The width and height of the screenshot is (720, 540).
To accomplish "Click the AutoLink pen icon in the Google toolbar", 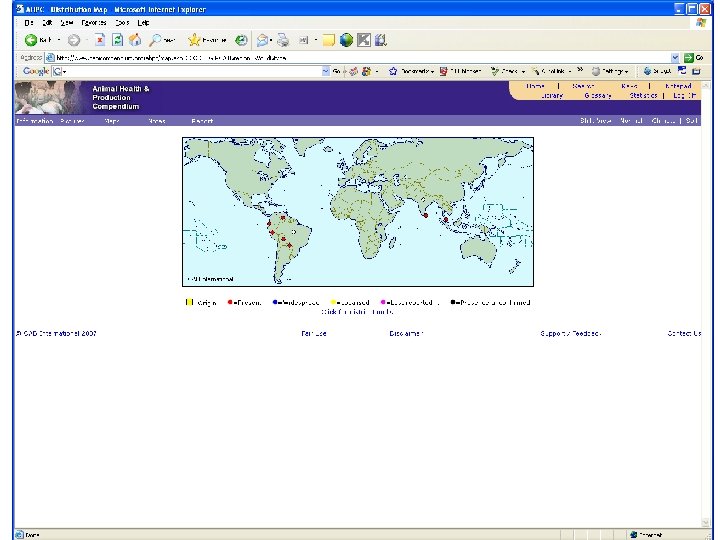I will [x=535, y=71].
